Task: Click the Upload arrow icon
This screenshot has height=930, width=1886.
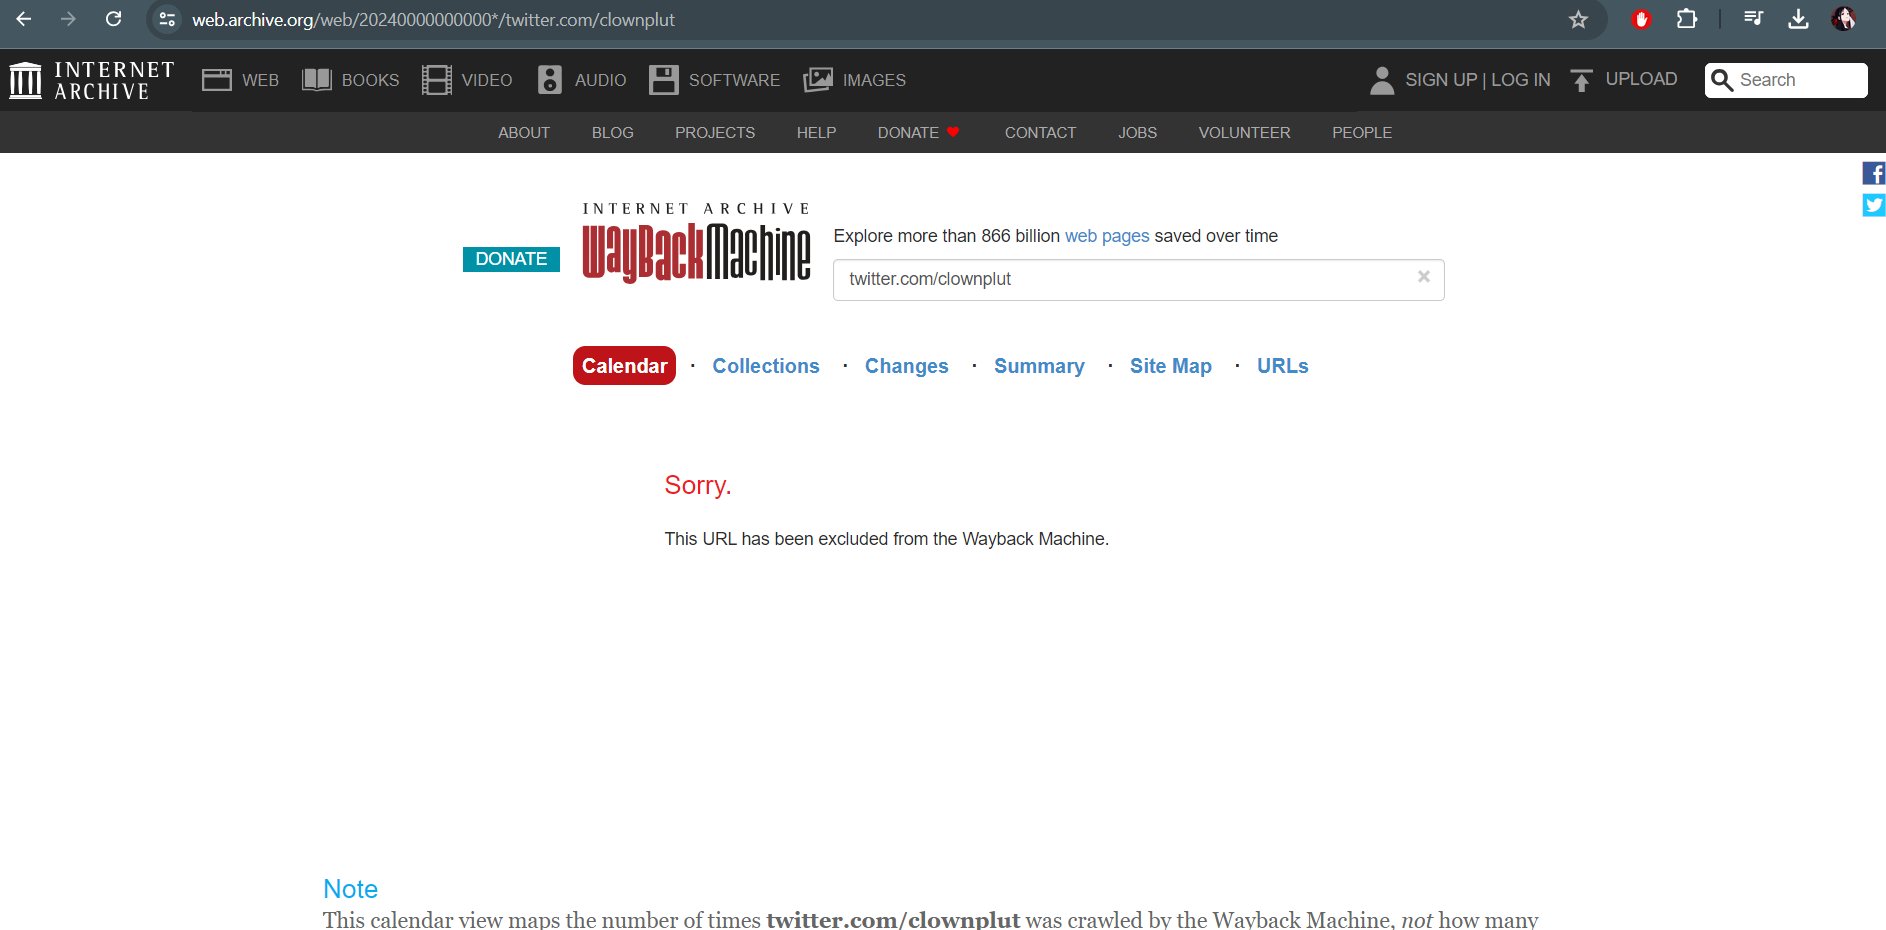Action: coord(1581,80)
